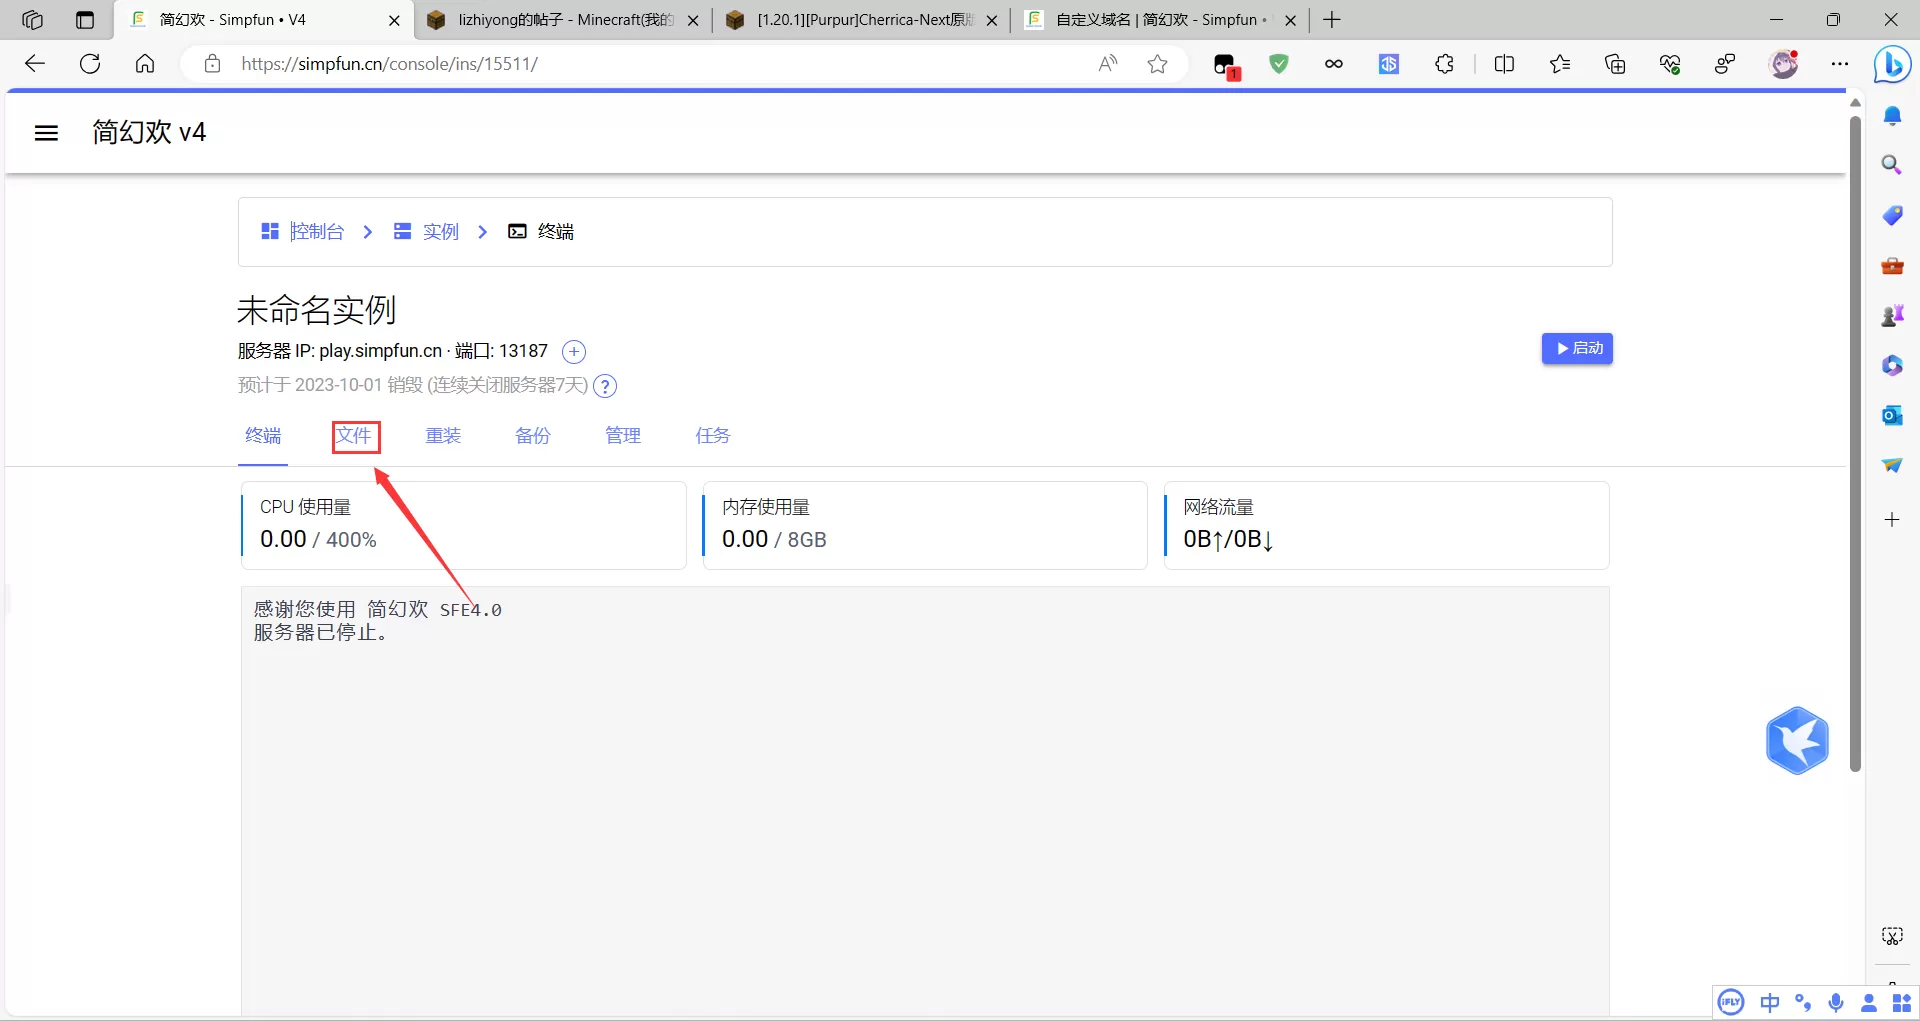Image resolution: width=1920 pixels, height=1021 pixels.
Task: Open the workspaces icon
Action: point(32,20)
